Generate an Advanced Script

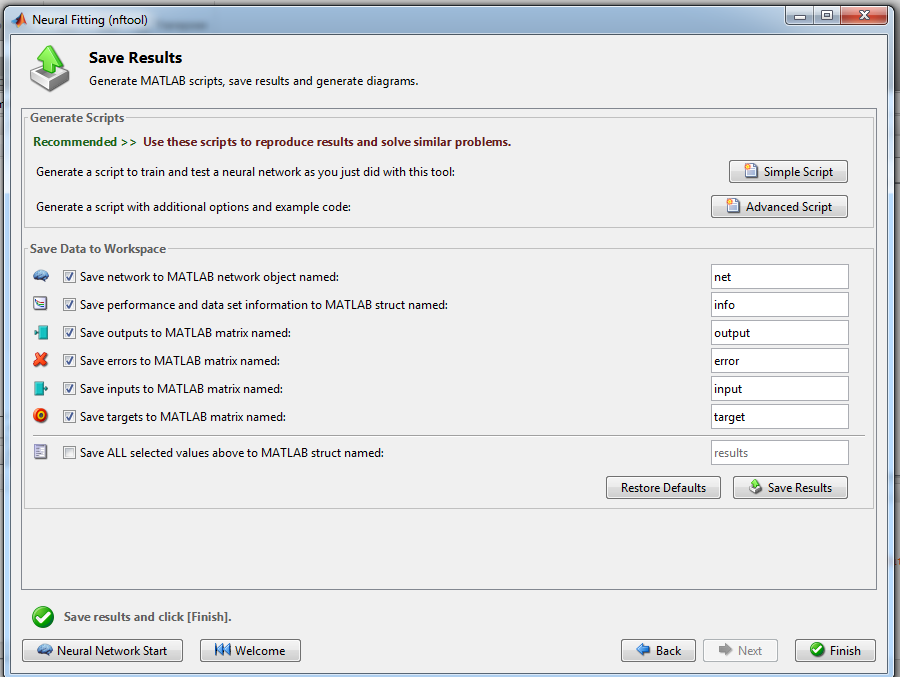coord(779,207)
